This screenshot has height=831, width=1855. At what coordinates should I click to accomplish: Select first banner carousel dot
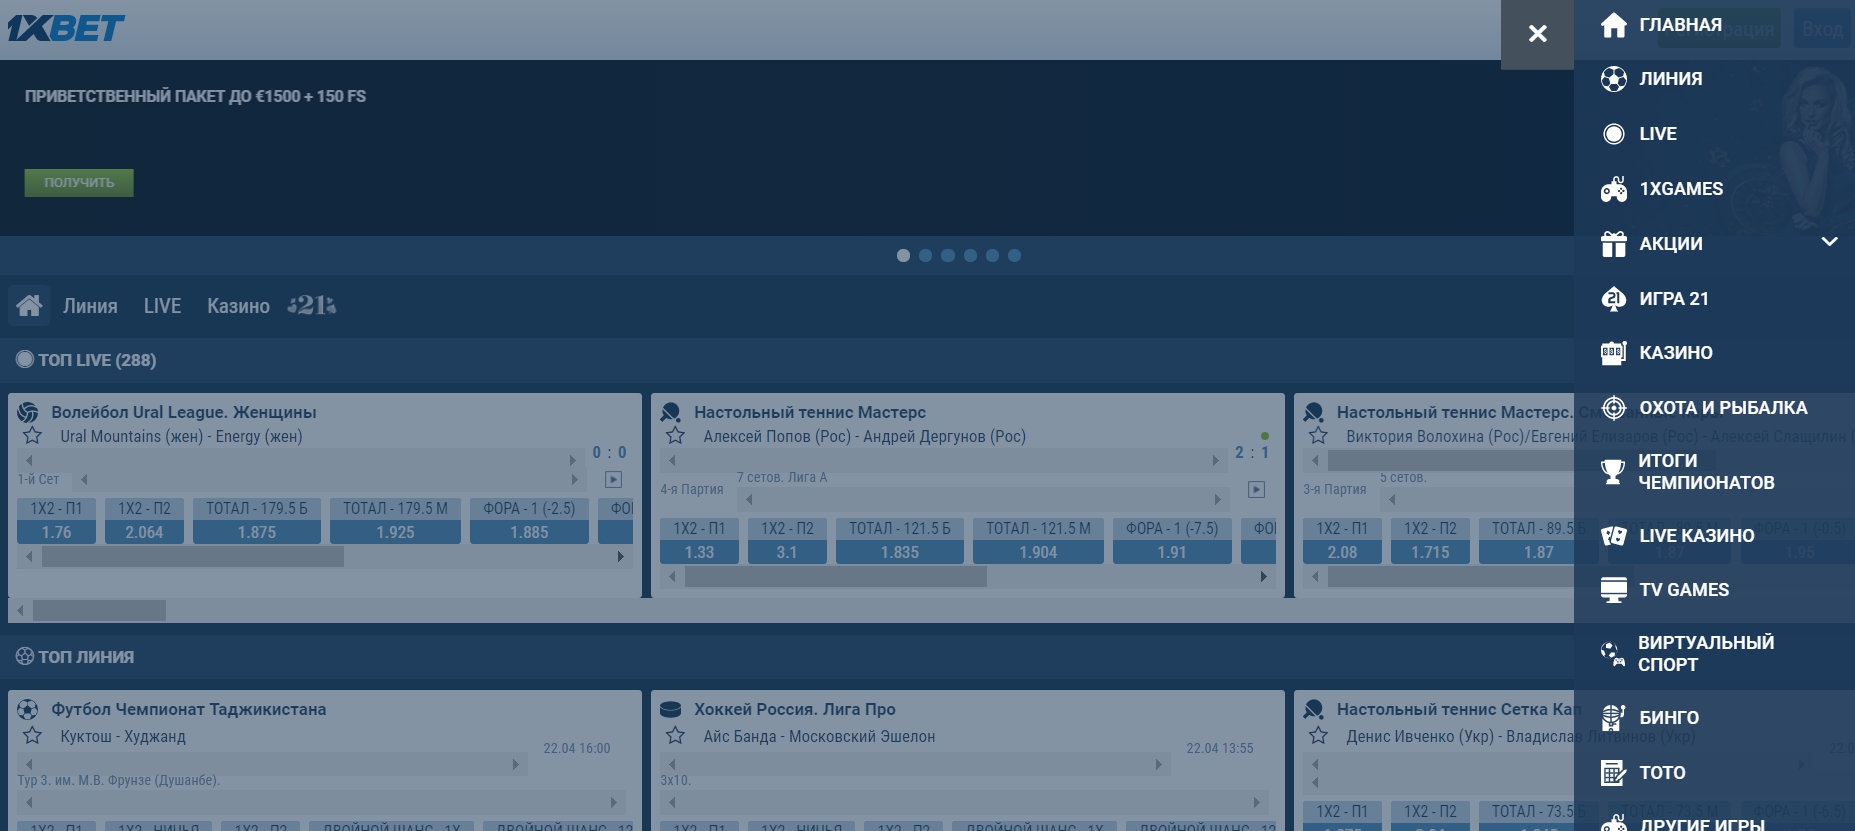click(903, 256)
